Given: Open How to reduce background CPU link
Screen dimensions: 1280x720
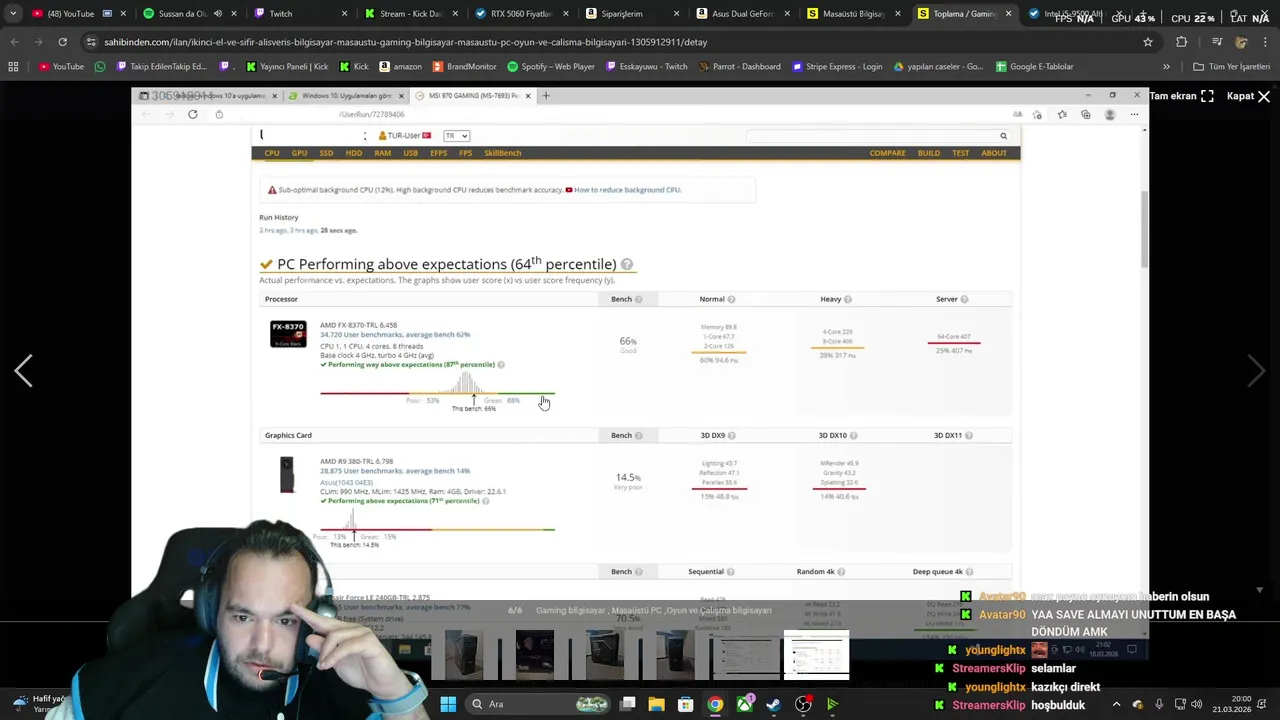Looking at the screenshot, I should point(627,190).
